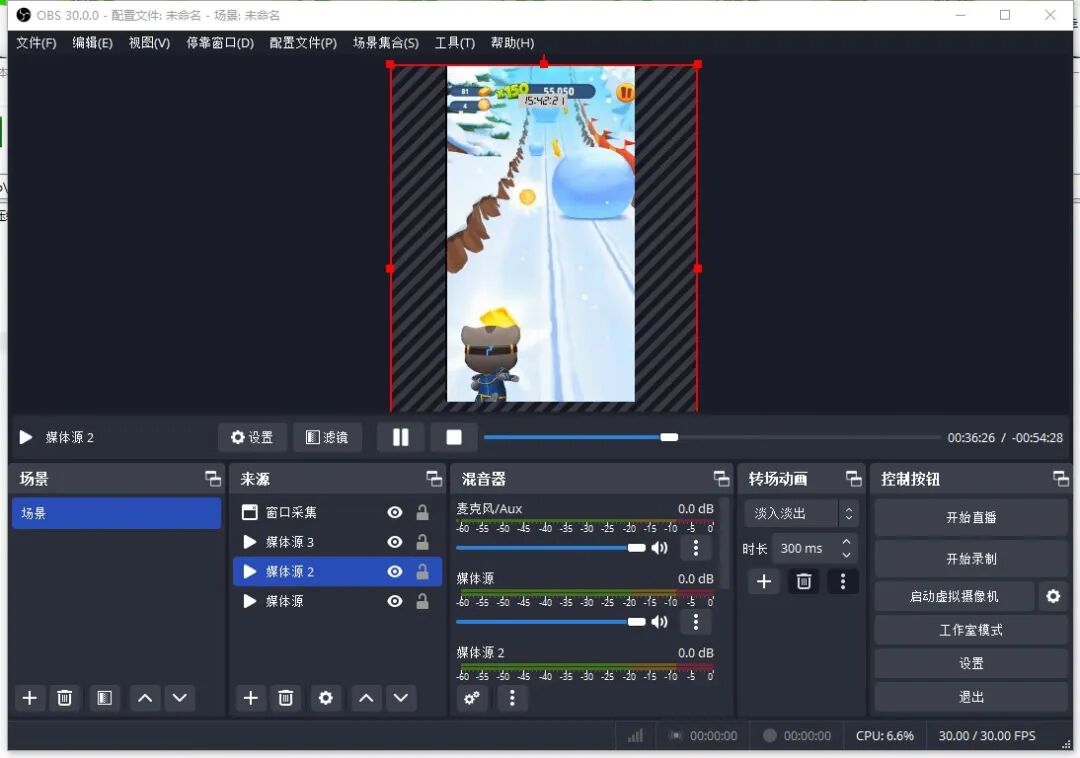Open the 编辑(E) menu
Viewport: 1080px width, 758px height.
pos(92,43)
